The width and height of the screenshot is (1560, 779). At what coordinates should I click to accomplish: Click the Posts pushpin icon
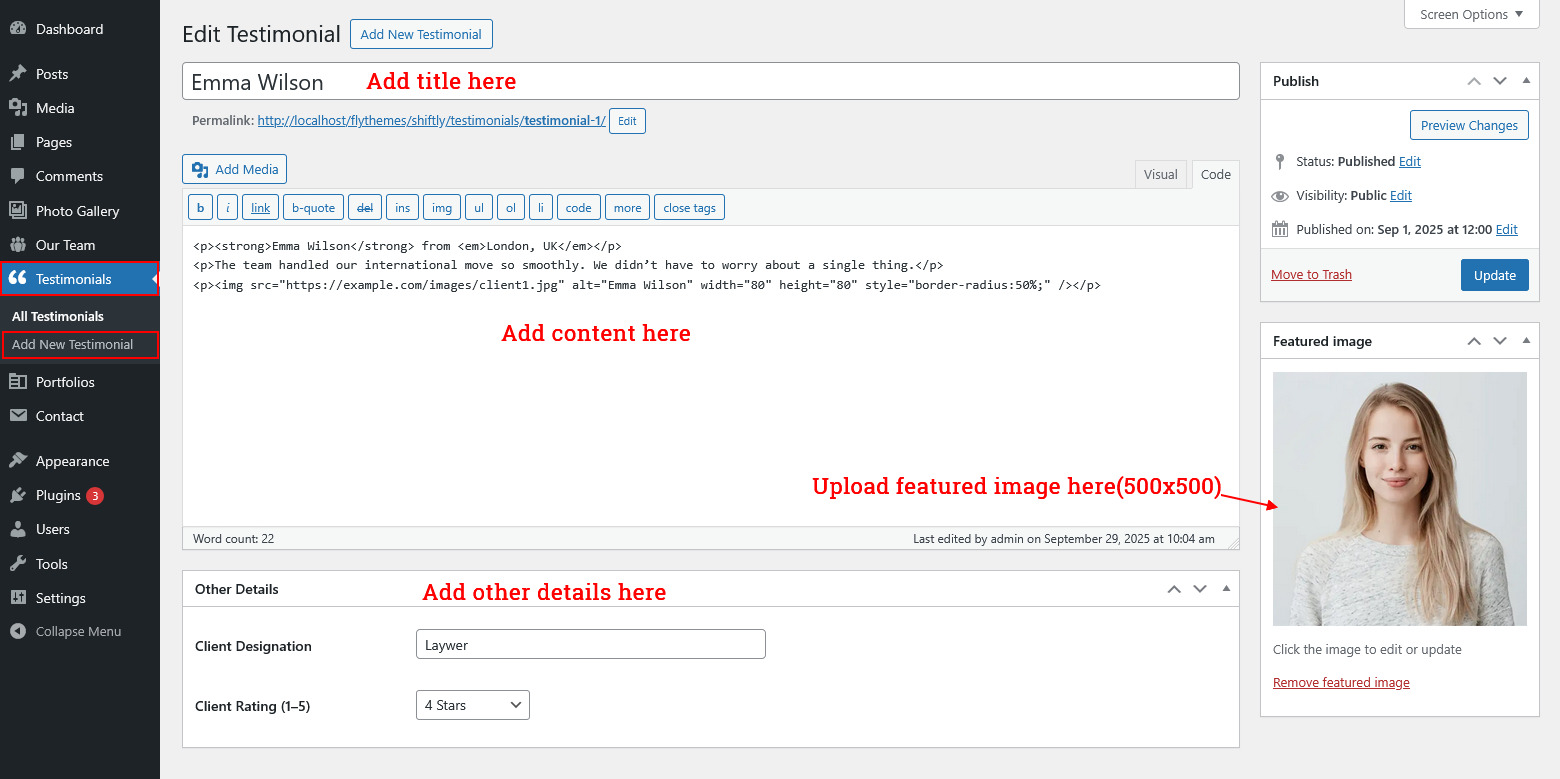(17, 74)
